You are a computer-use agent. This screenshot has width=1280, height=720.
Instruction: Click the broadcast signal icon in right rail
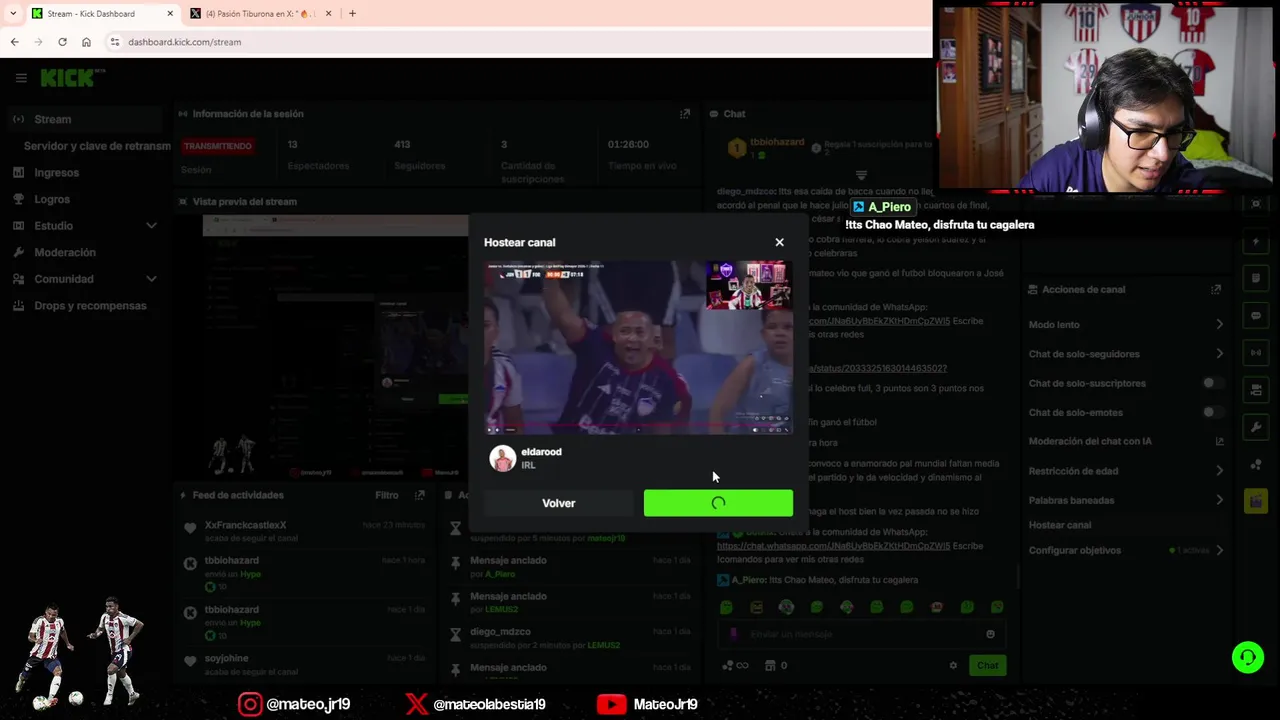(1256, 352)
